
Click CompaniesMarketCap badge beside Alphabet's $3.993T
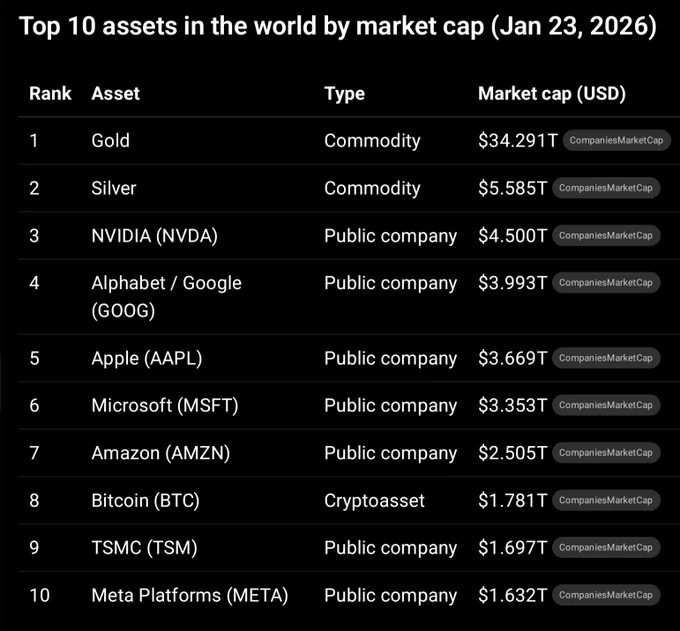[x=606, y=283]
